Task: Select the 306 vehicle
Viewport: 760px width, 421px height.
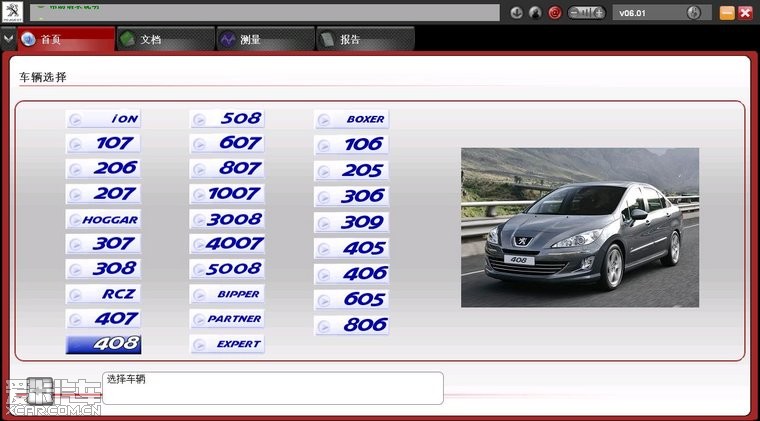Action: pos(351,196)
